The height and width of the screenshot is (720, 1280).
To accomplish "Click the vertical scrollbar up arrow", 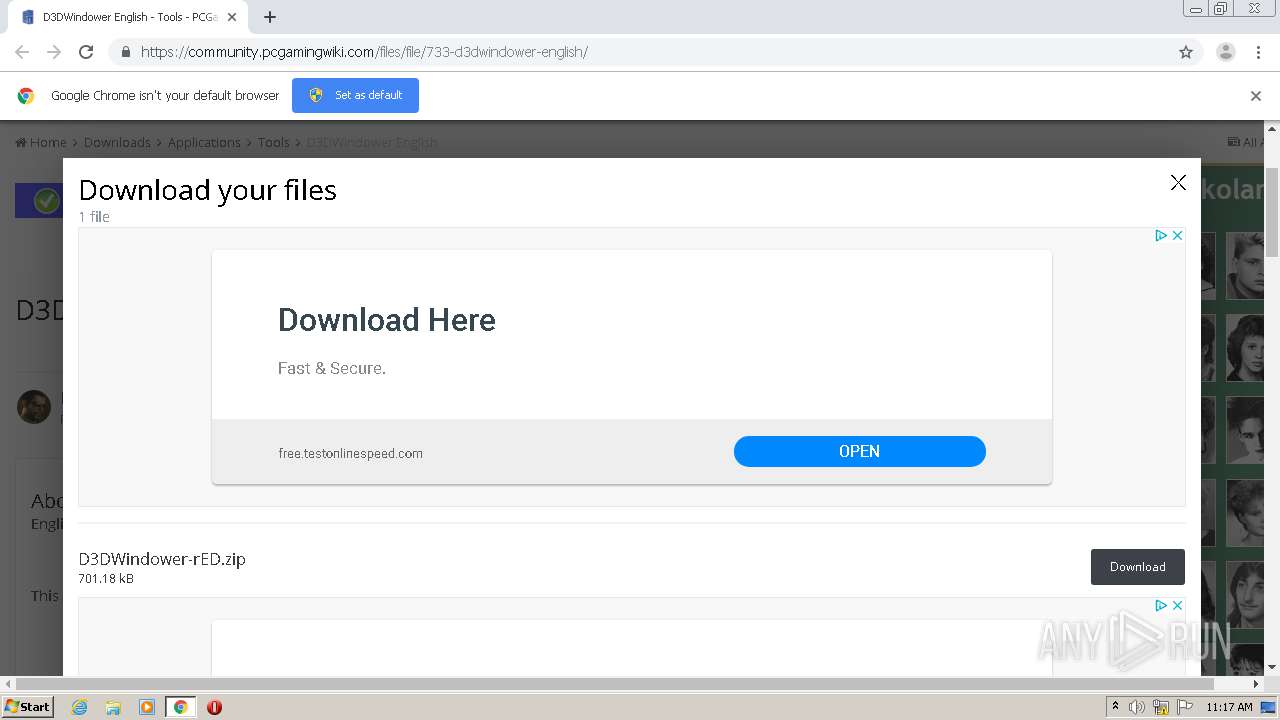I will [x=1272, y=128].
